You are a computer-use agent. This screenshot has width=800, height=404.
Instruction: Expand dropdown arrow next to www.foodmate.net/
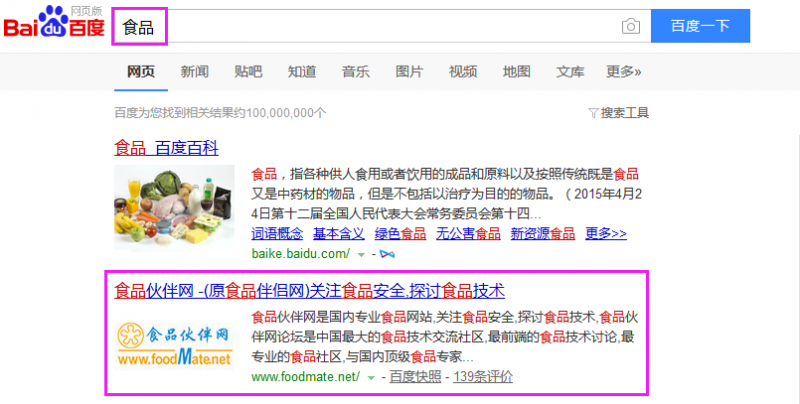point(371,377)
